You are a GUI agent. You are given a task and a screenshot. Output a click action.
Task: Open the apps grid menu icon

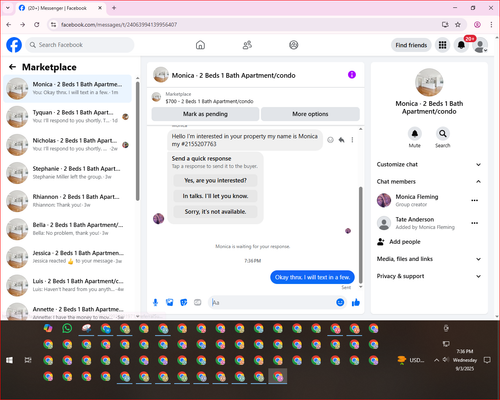[442, 45]
